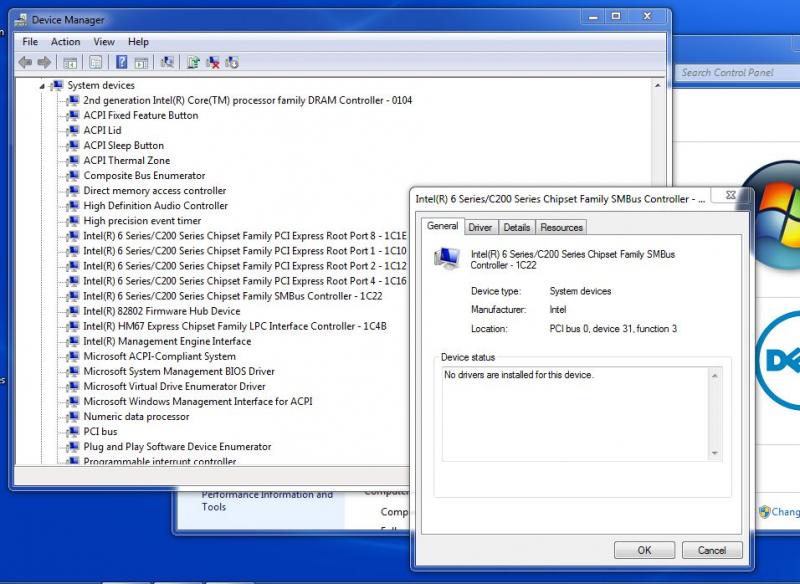Select Microsoft Virtual Drive Enumerator Driver
This screenshot has width=800, height=584.
(x=174, y=386)
